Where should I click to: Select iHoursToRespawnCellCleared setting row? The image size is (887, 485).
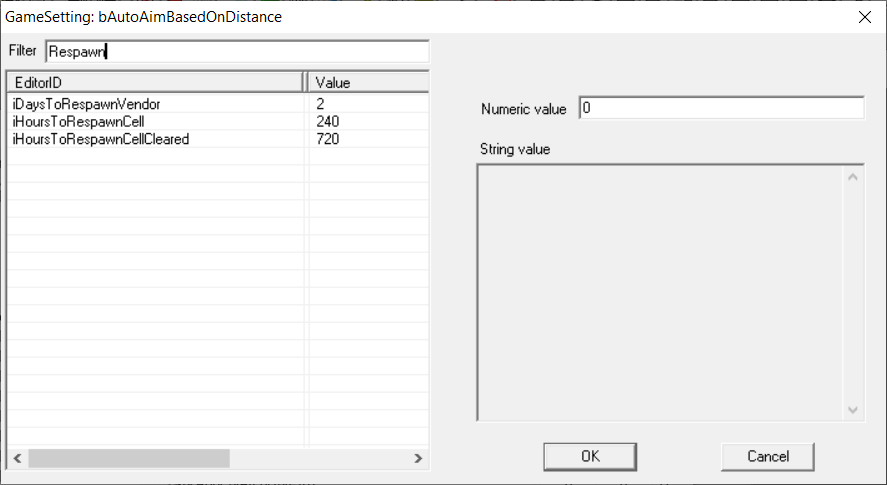(100, 139)
